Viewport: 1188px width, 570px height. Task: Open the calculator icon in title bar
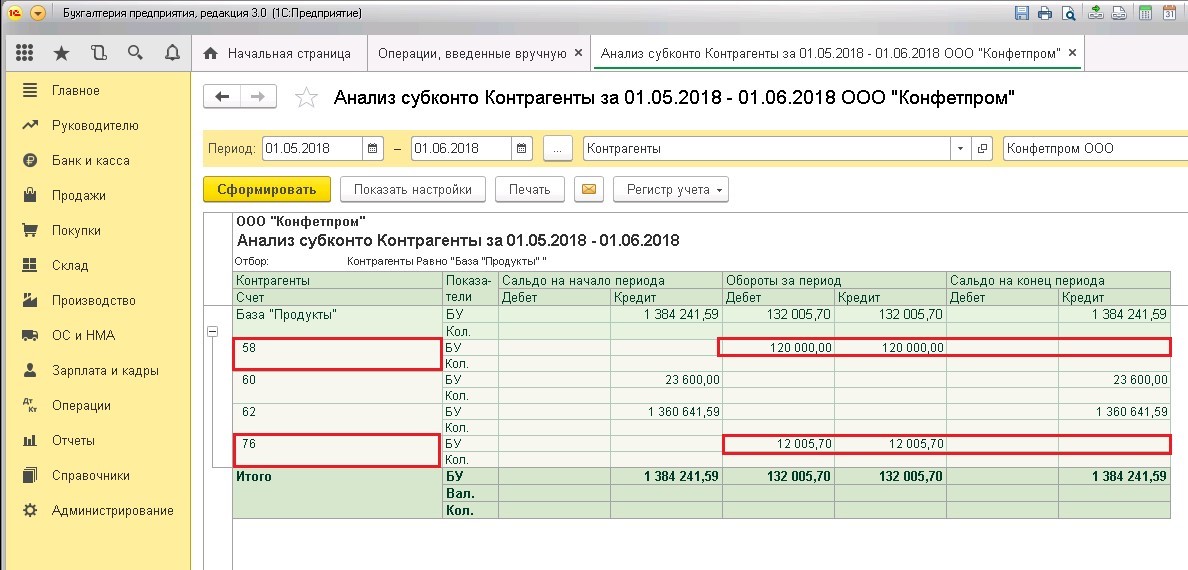coord(1145,13)
